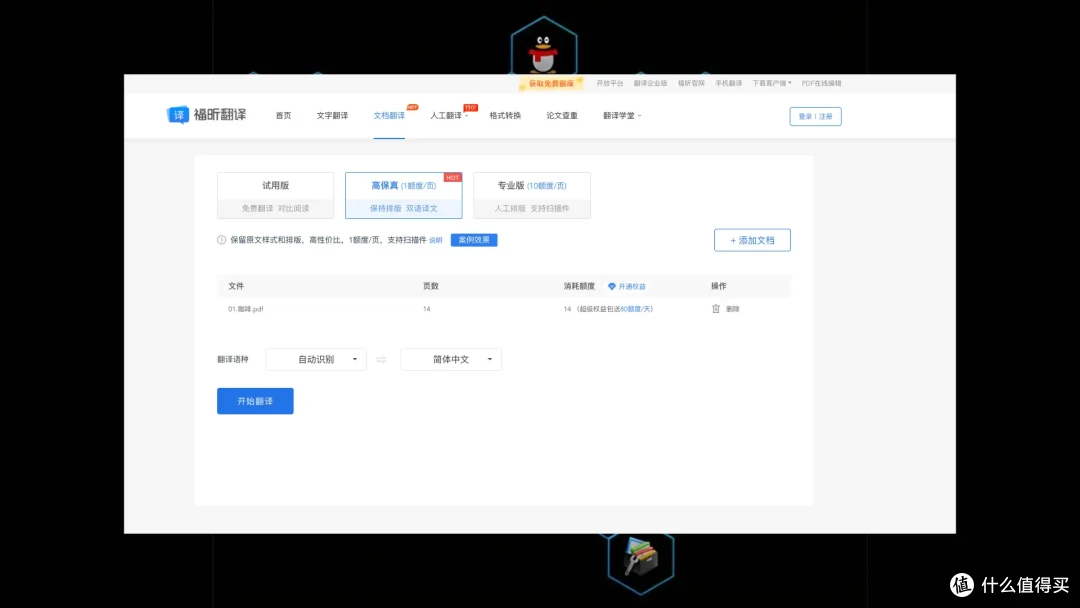Screen dimensions: 1080x608
Task: Select the 专业版 plan tab
Action: [x=532, y=196]
